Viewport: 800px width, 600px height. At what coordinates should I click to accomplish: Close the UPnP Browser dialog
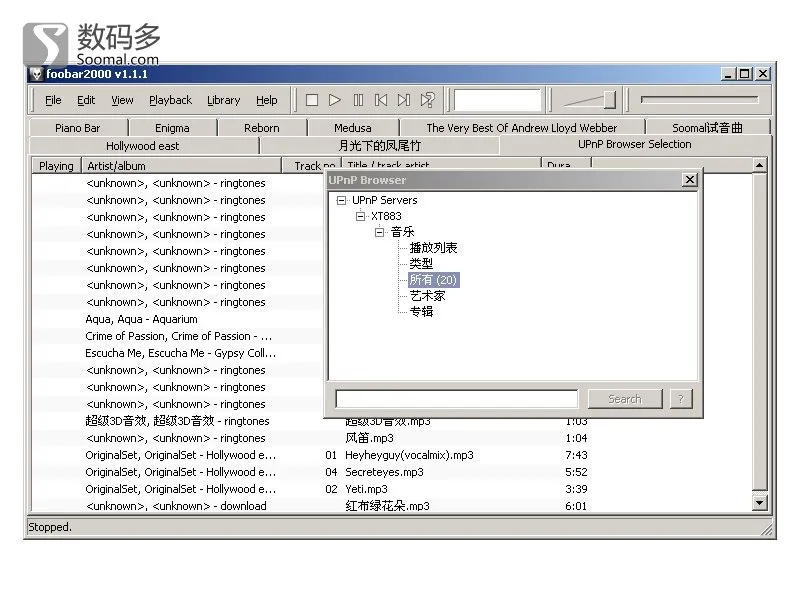(690, 180)
